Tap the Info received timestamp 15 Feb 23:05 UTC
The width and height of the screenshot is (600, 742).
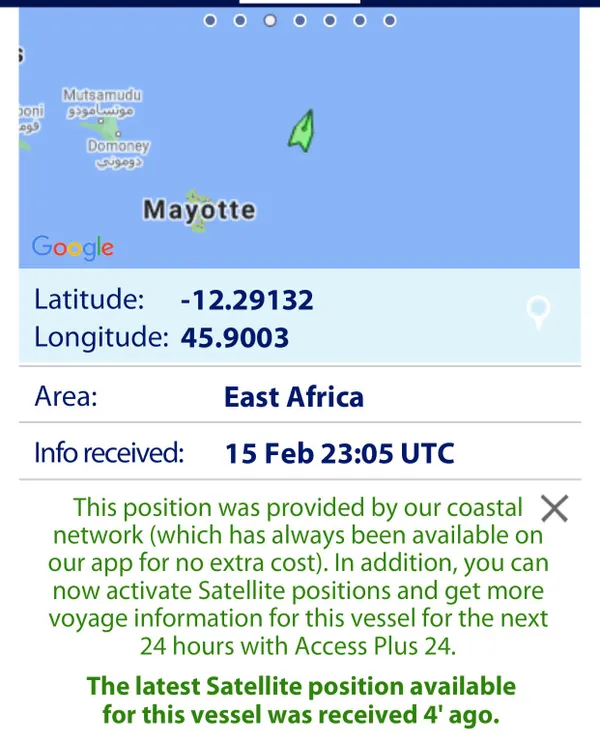340,453
